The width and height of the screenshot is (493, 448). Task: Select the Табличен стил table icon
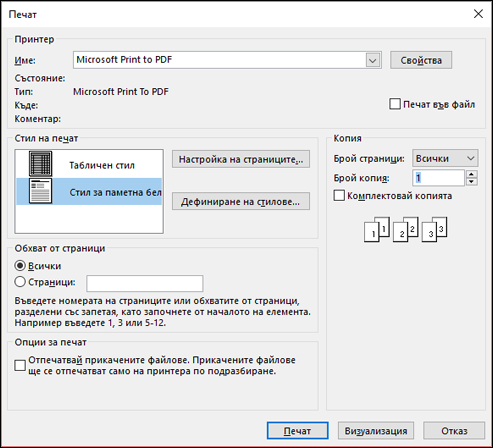[x=40, y=163]
